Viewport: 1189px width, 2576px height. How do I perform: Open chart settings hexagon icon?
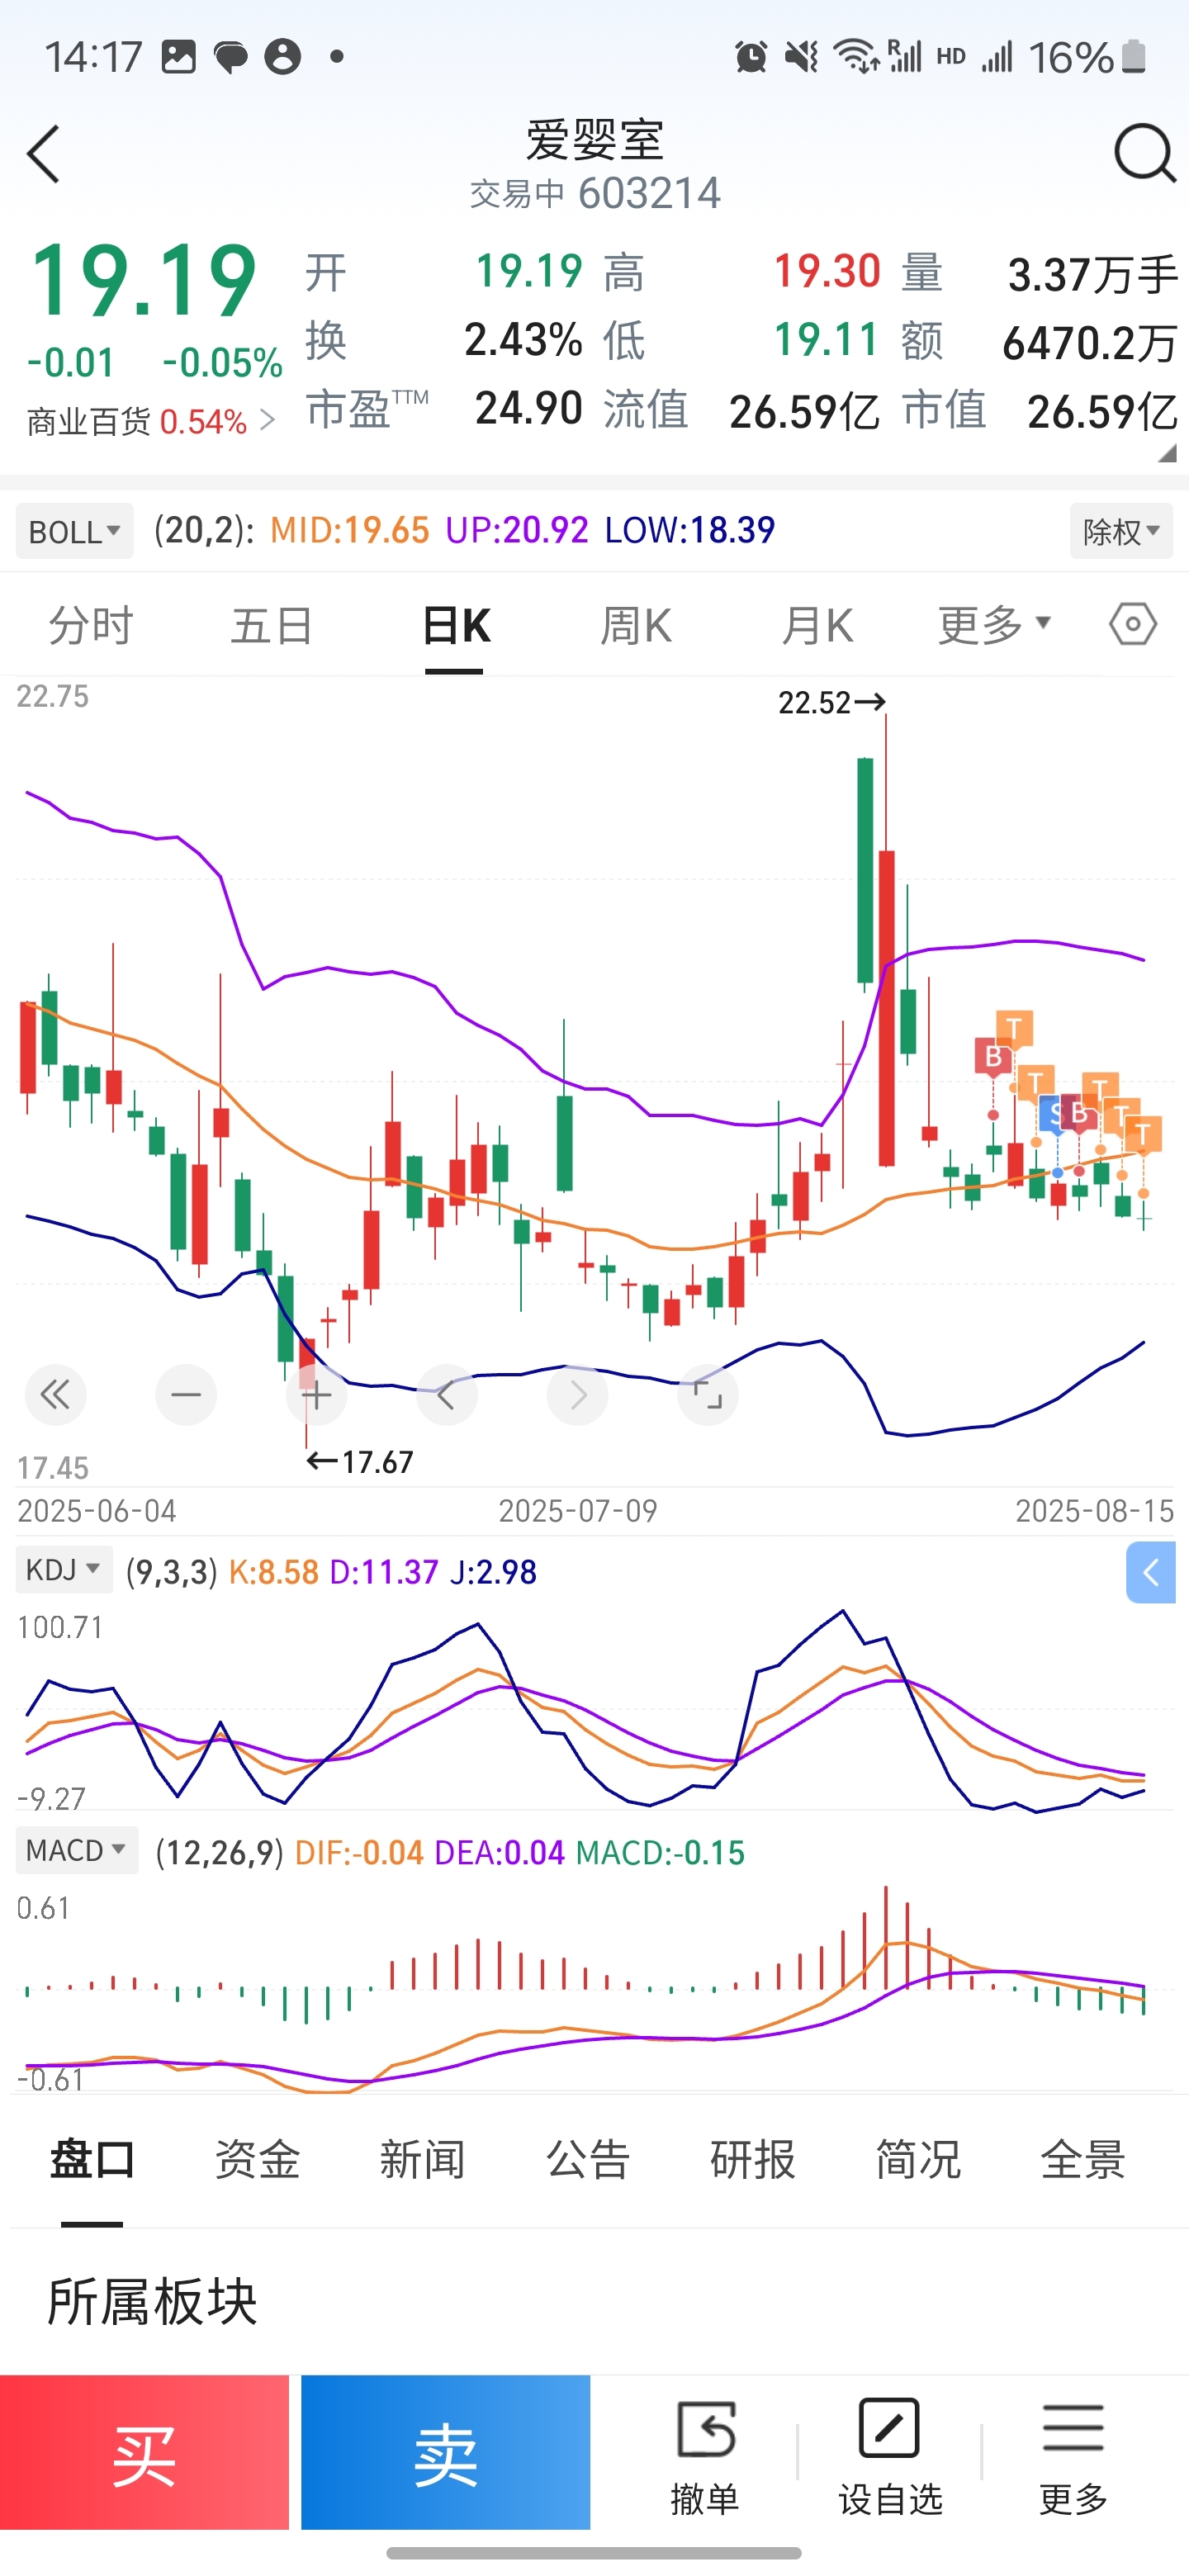click(x=1132, y=625)
